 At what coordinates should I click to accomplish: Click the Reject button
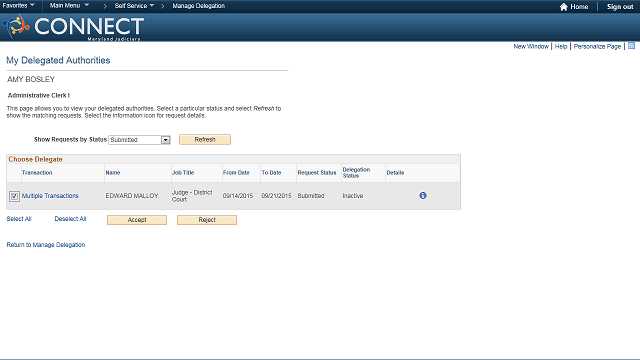[x=207, y=220]
